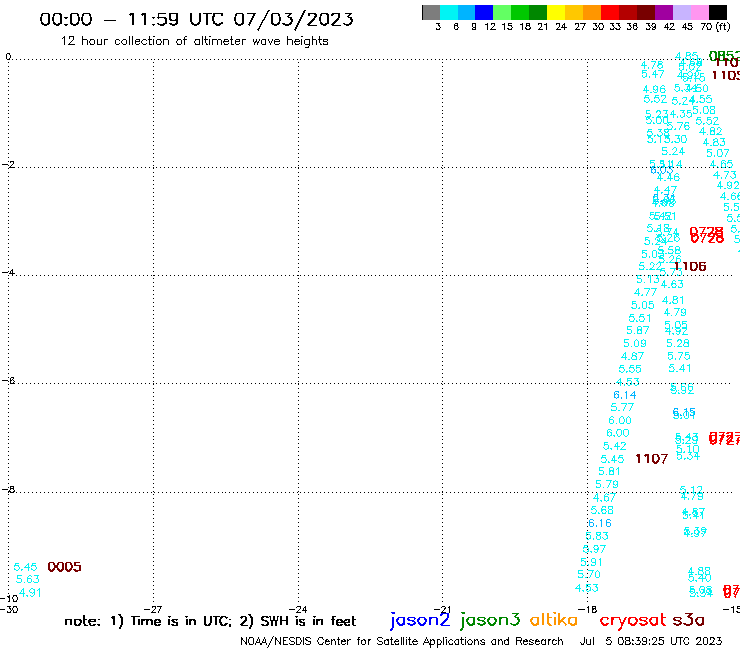
Task: Click the '5.87' wave height value
Action: 638,330
